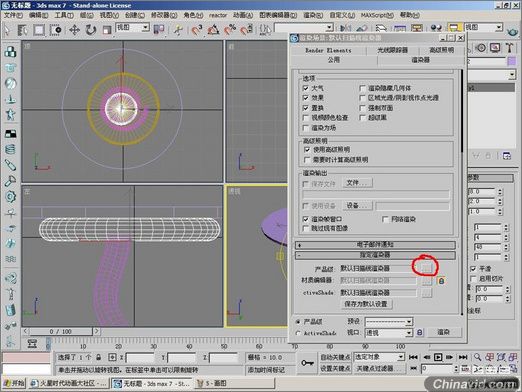Click the 关键点过滤器 Key Filters button

[379, 368]
